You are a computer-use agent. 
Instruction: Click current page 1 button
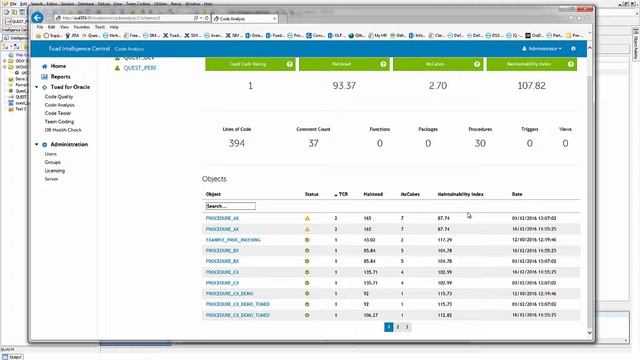389,327
